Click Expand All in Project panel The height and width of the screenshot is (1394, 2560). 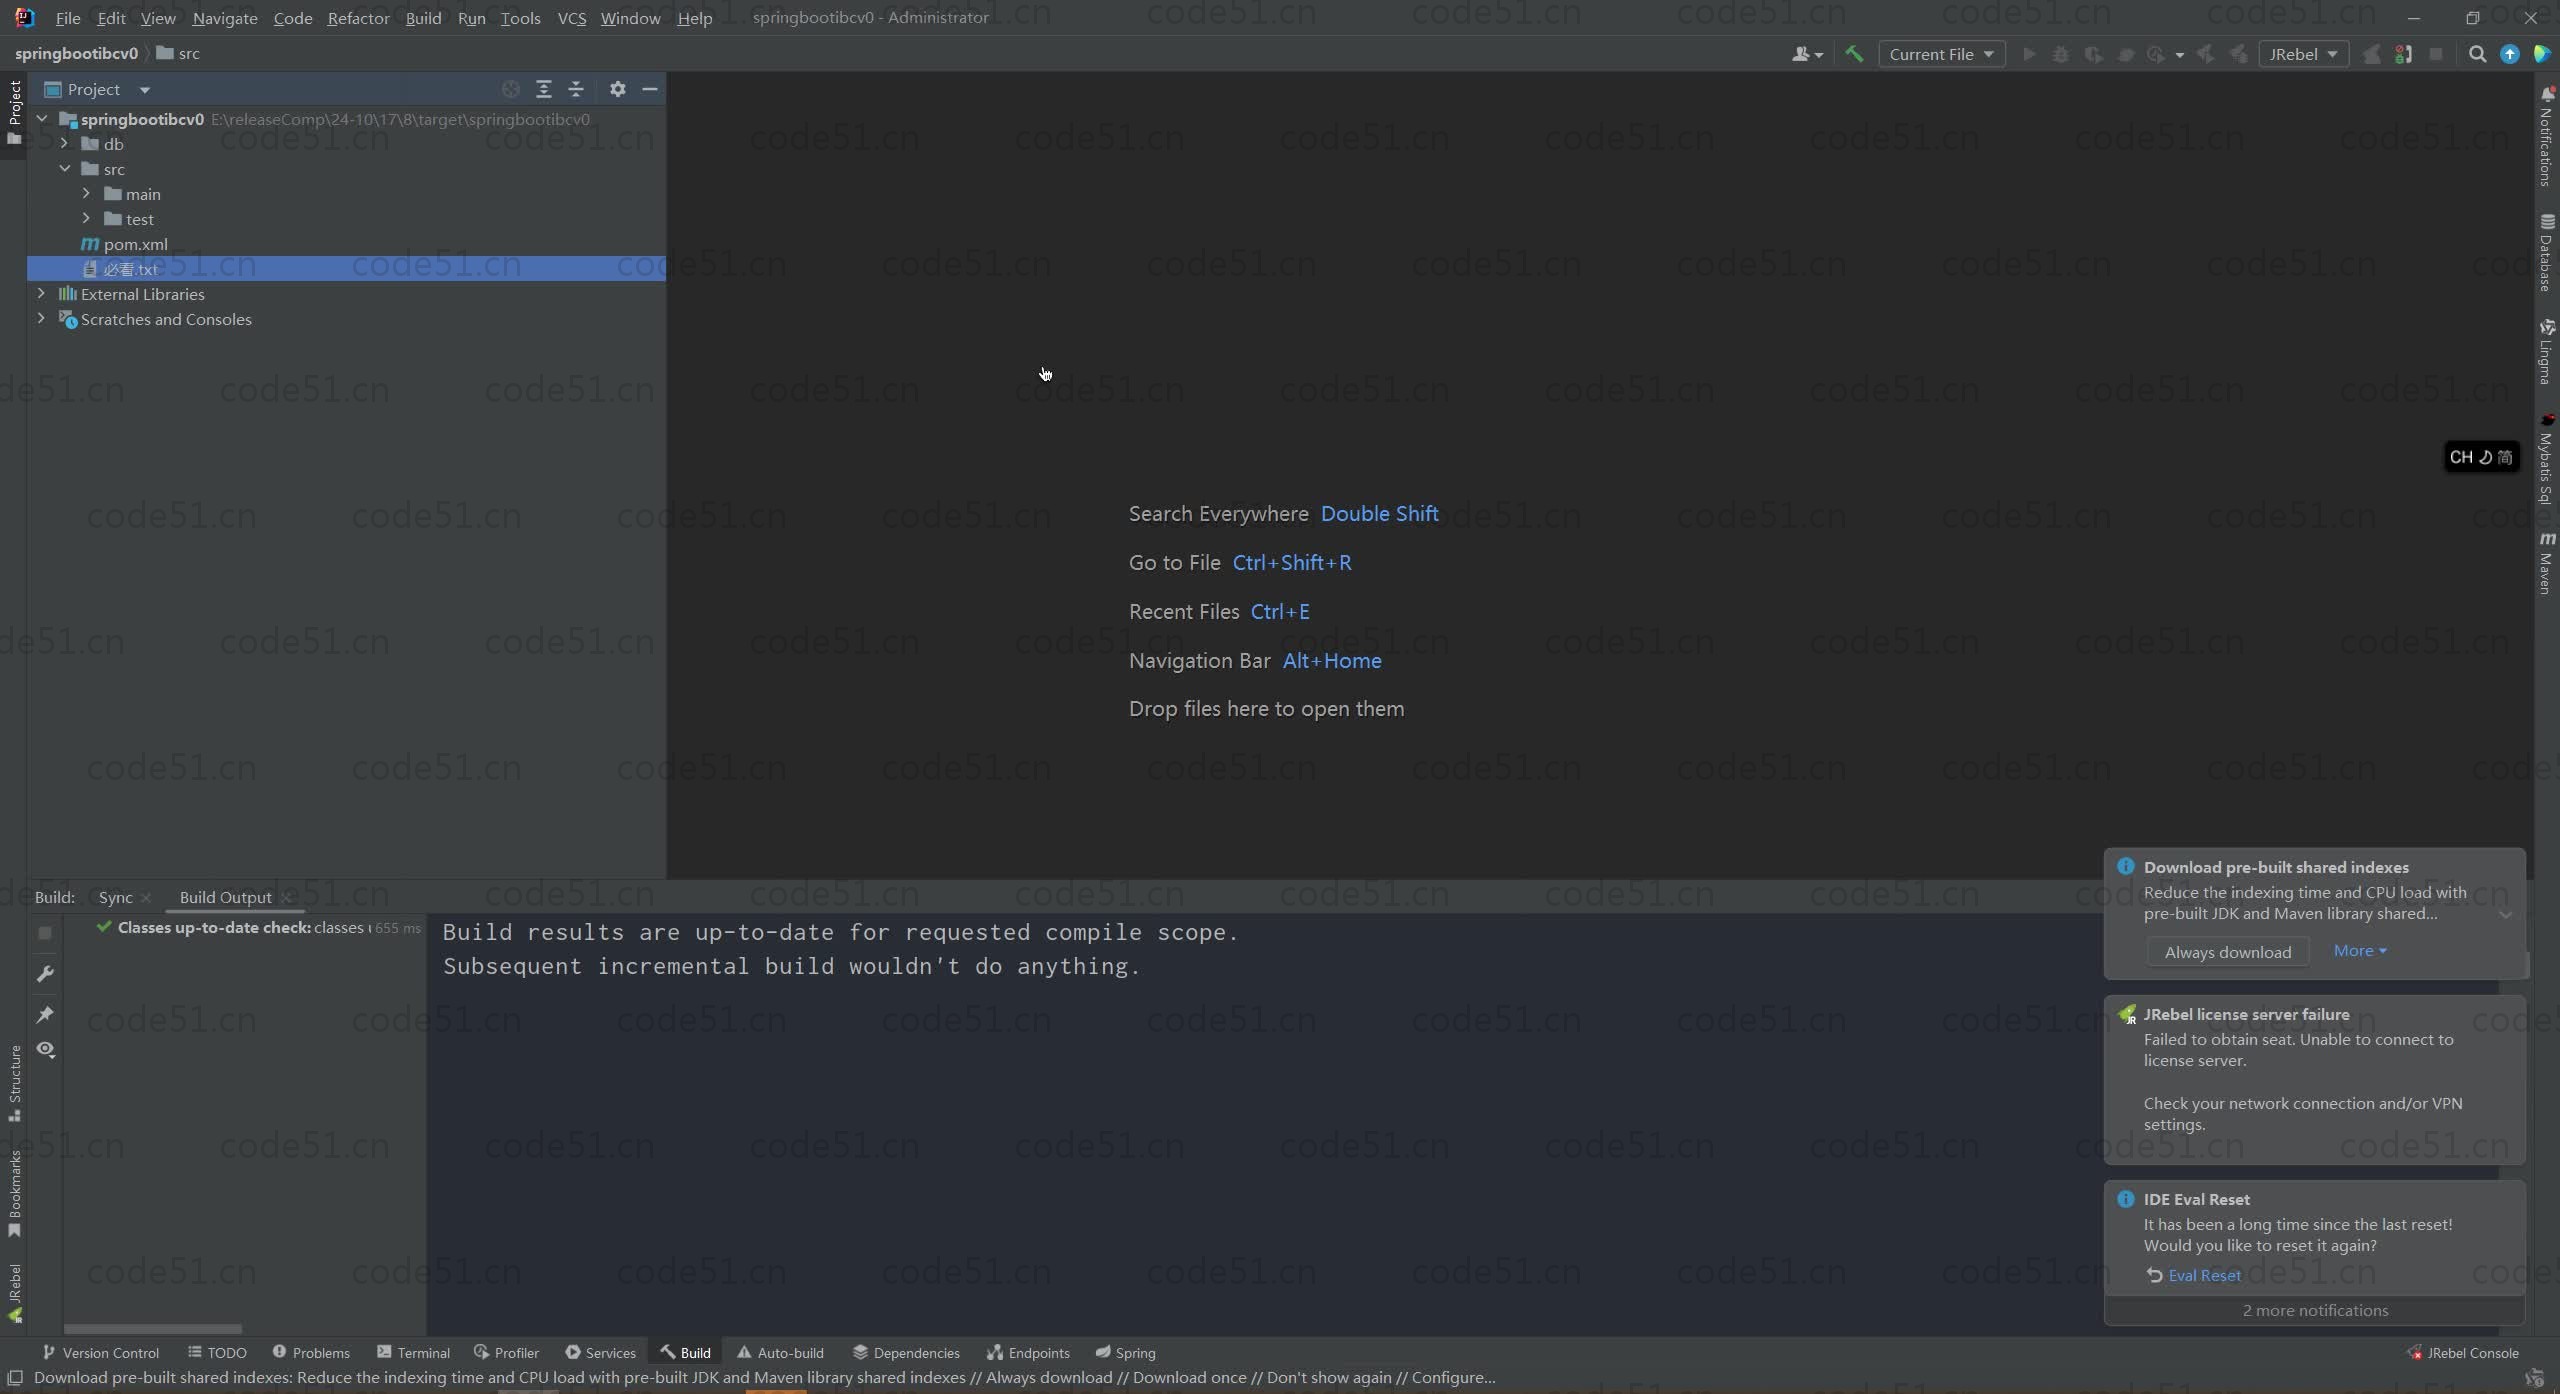(543, 89)
